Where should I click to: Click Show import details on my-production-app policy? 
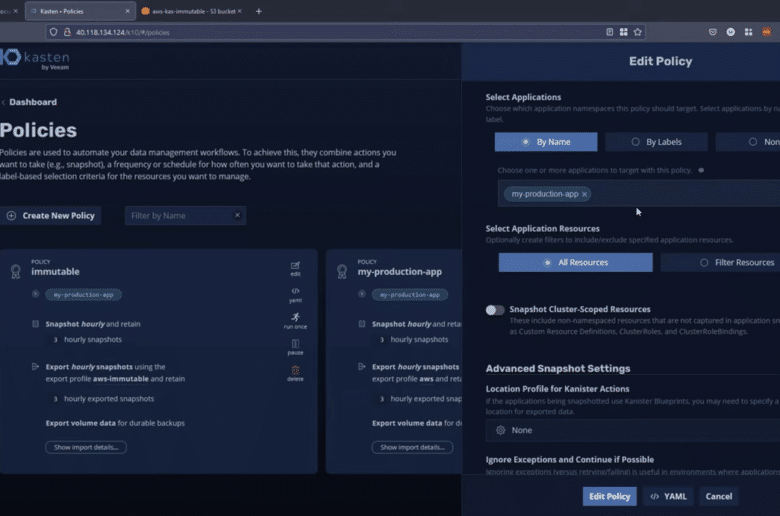(x=412, y=447)
